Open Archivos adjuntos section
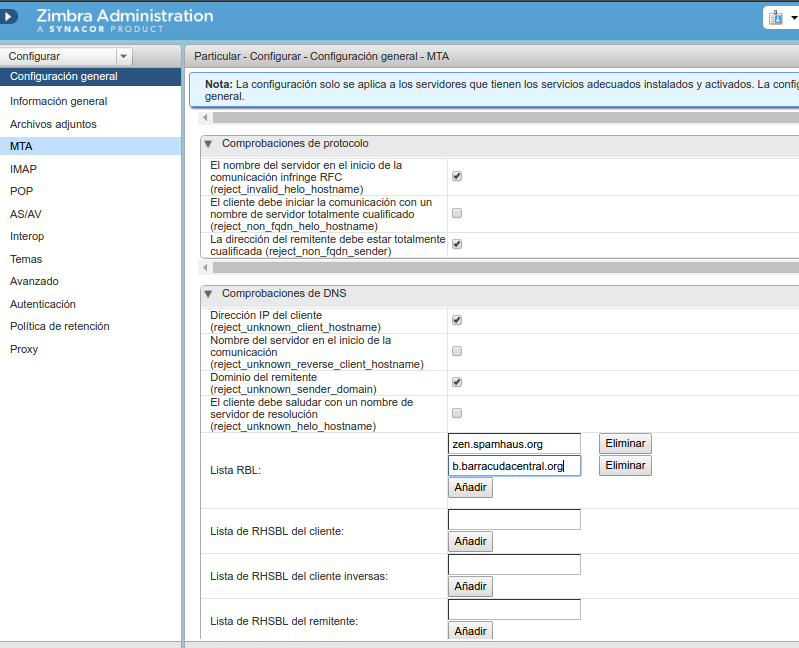Viewport: 799px width, 648px height. click(53, 124)
